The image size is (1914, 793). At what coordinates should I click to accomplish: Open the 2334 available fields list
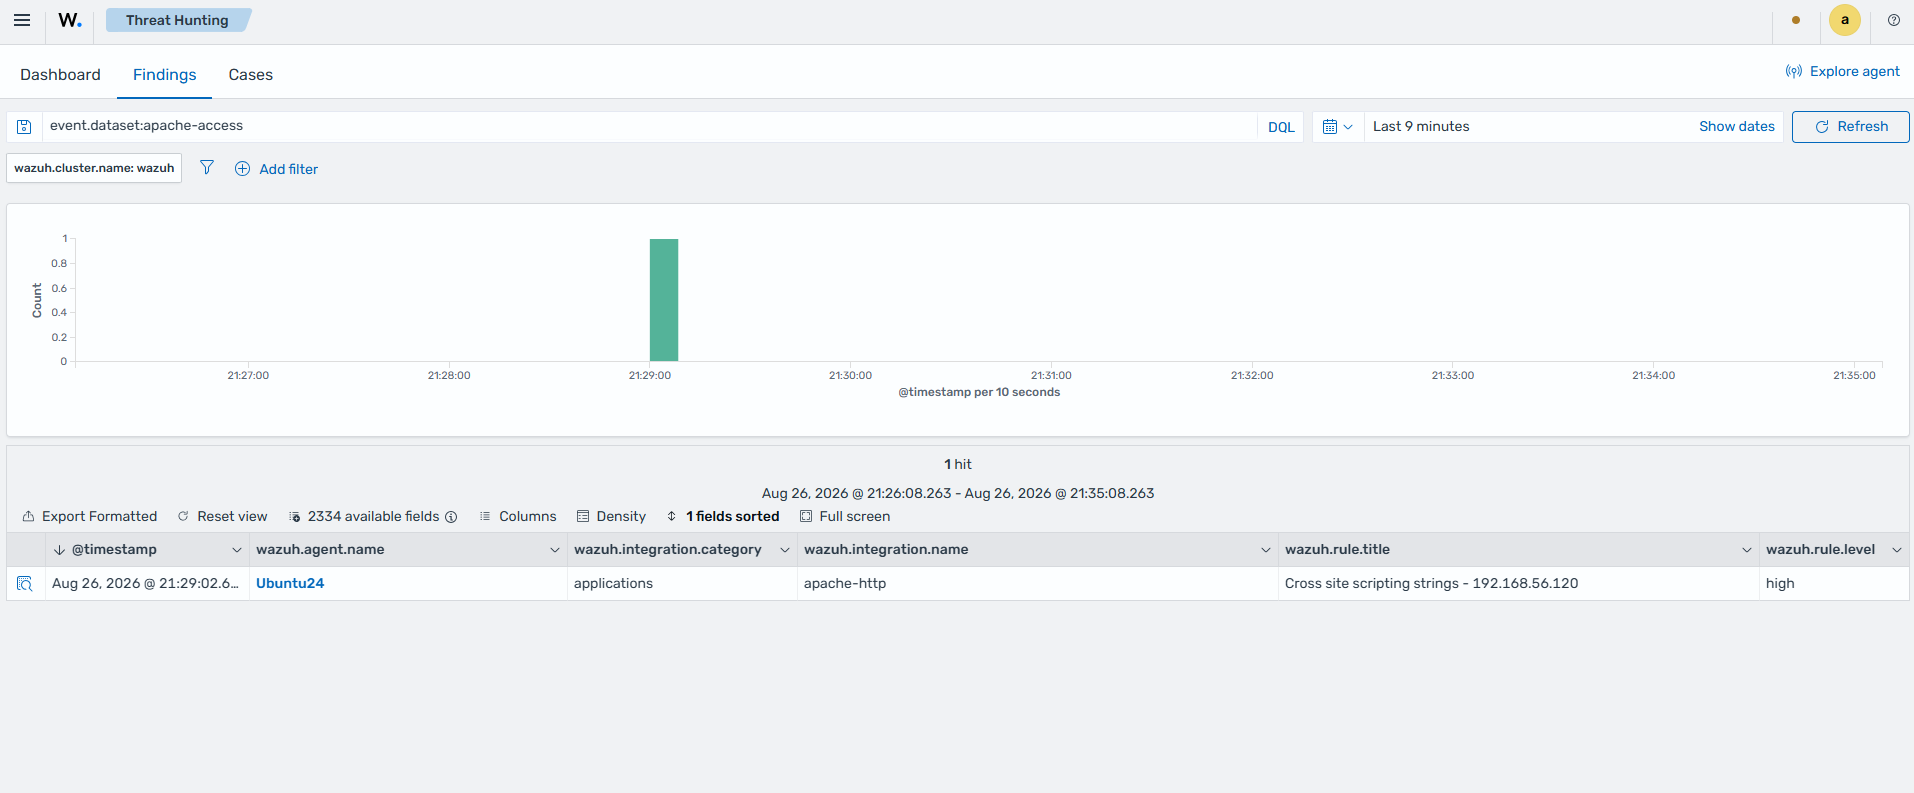coord(365,517)
